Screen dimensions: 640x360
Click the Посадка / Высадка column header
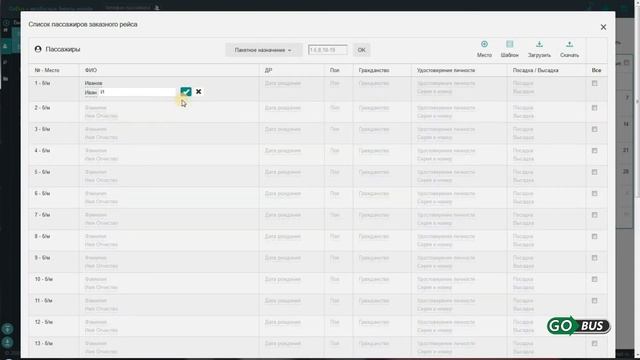[x=535, y=70]
